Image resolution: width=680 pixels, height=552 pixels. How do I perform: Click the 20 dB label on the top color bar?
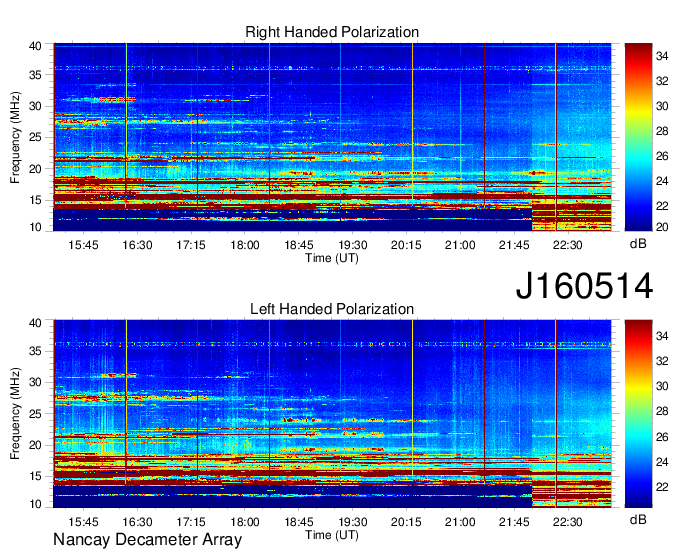click(x=662, y=227)
